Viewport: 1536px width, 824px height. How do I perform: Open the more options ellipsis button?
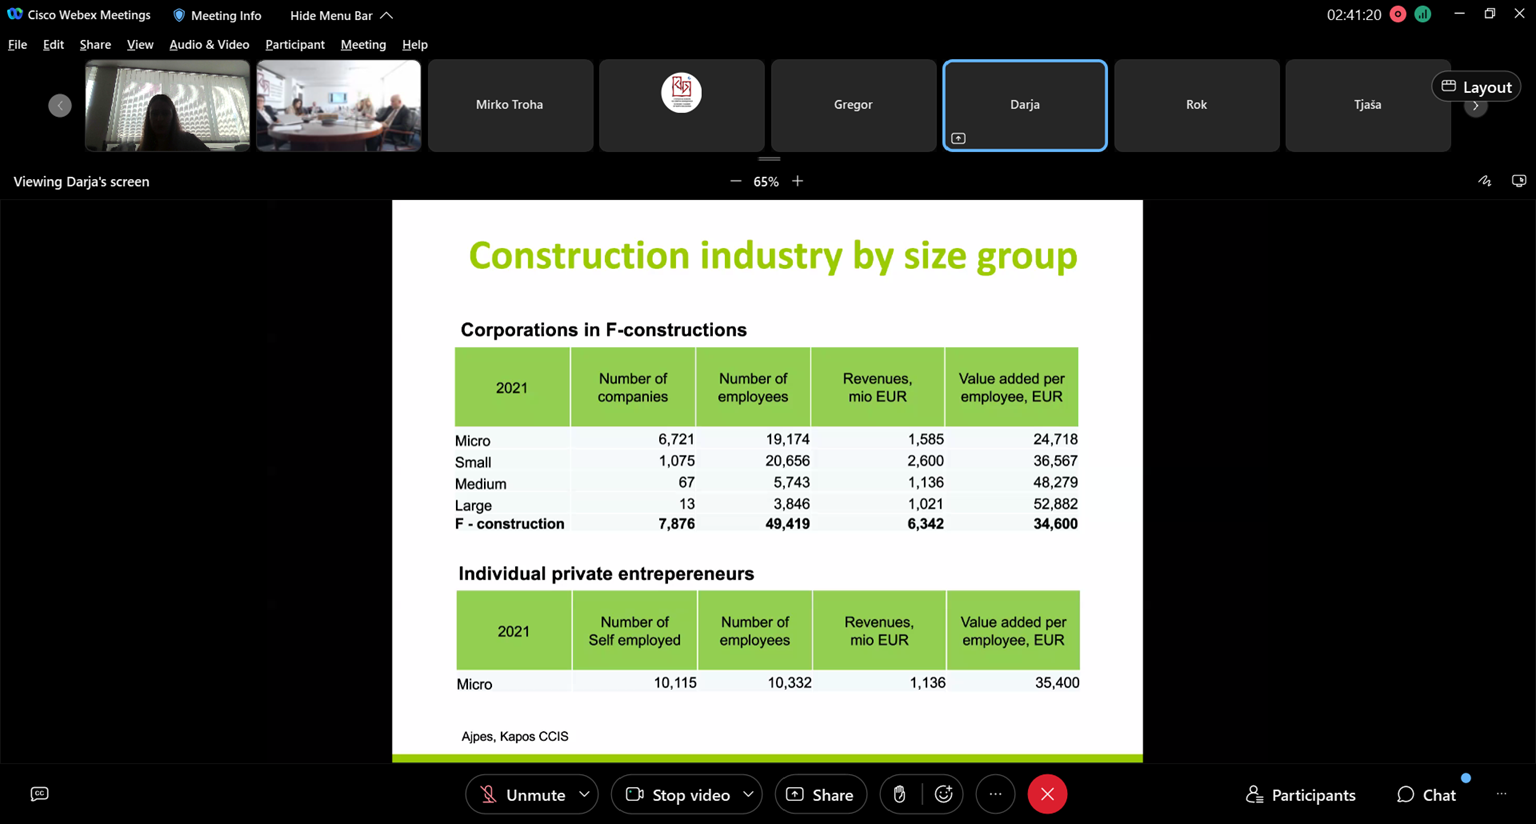(x=995, y=794)
